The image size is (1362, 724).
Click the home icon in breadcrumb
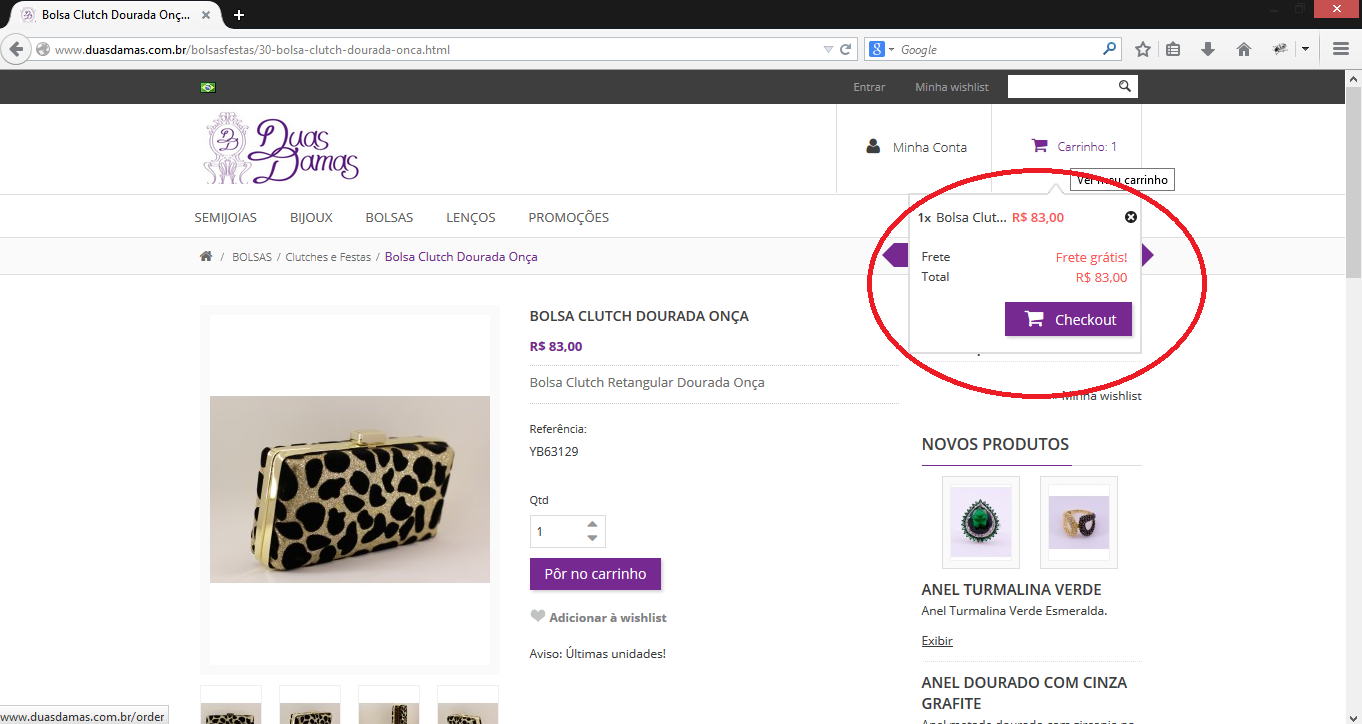click(206, 256)
